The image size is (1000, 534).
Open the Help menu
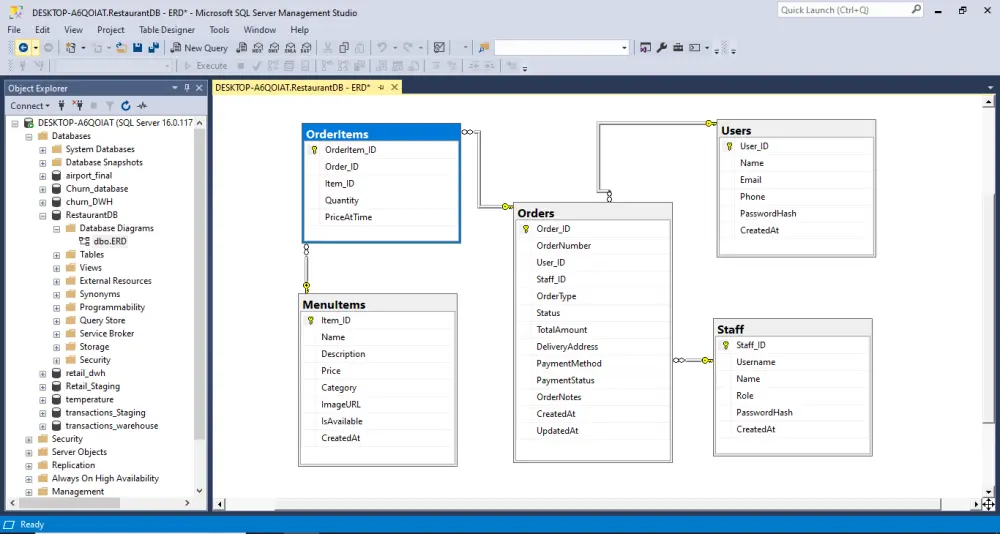[x=299, y=30]
